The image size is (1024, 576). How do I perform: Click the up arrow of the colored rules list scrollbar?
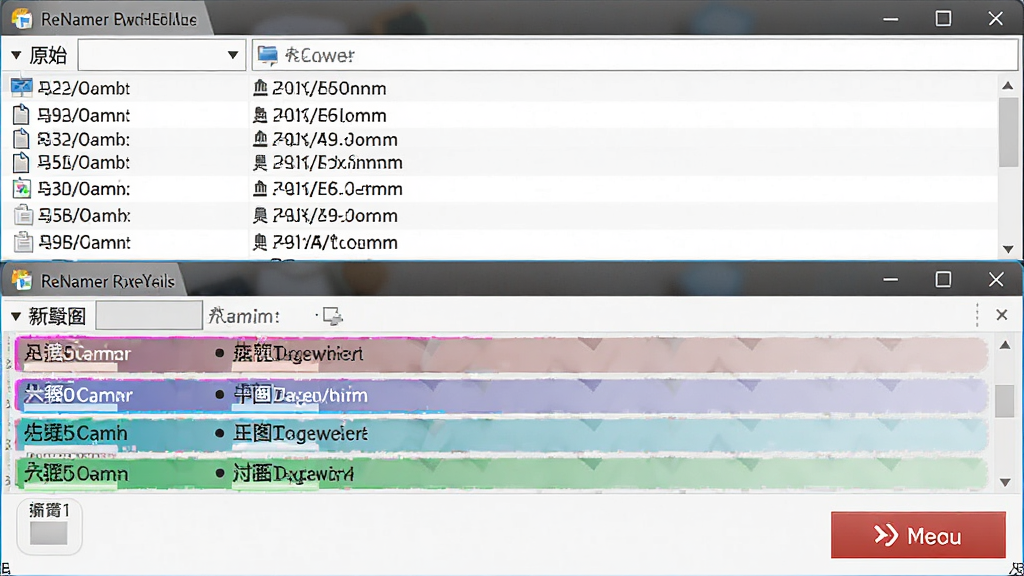[x=1005, y=345]
